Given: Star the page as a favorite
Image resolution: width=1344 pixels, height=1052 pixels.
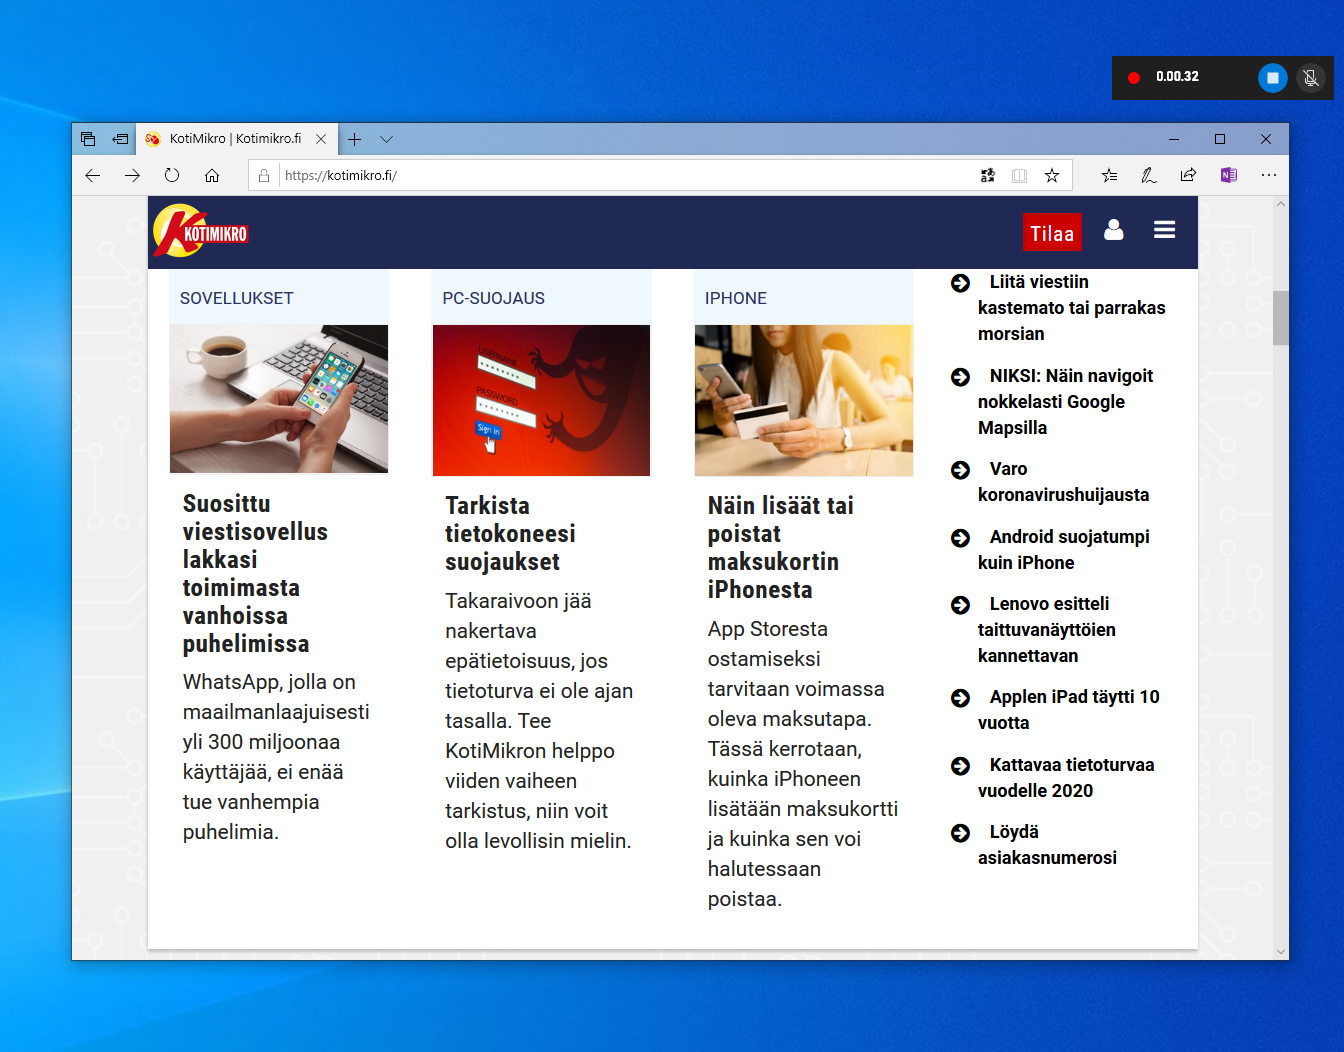Looking at the screenshot, I should click(x=1051, y=175).
